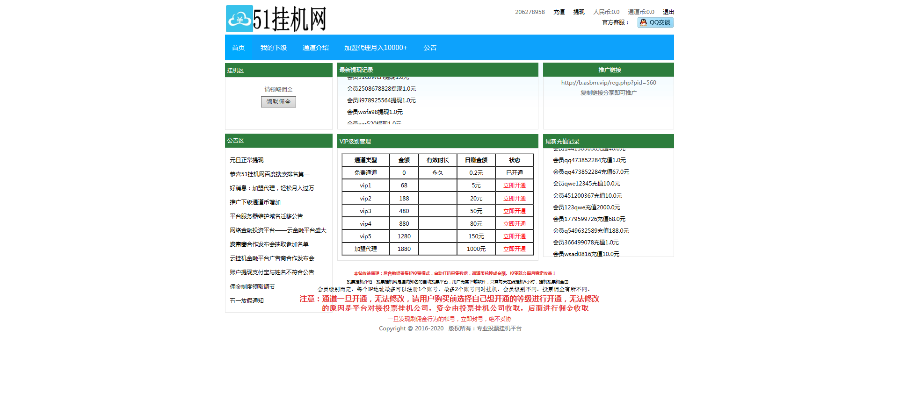
Task: Click the 1000元 monthly return cell
Action: (476, 249)
